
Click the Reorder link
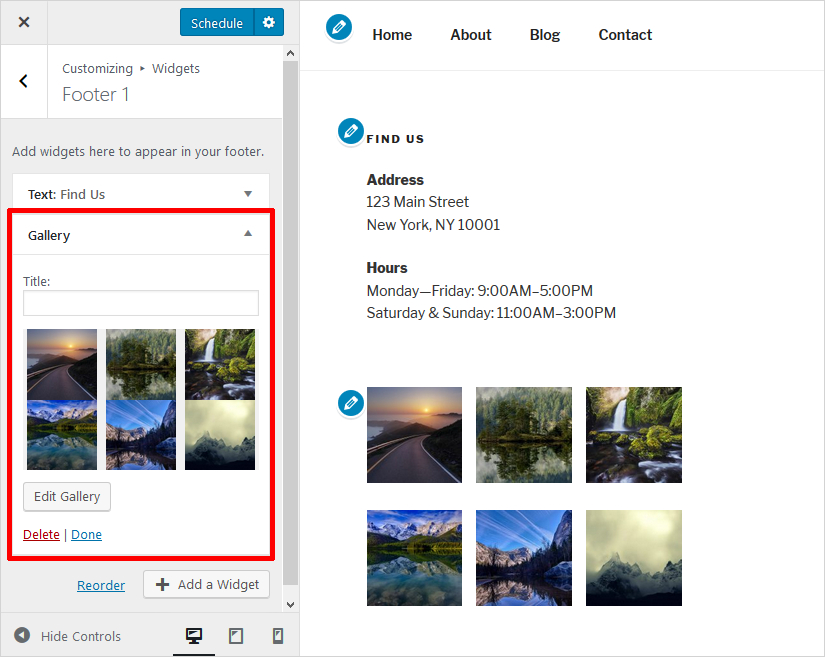coord(101,585)
